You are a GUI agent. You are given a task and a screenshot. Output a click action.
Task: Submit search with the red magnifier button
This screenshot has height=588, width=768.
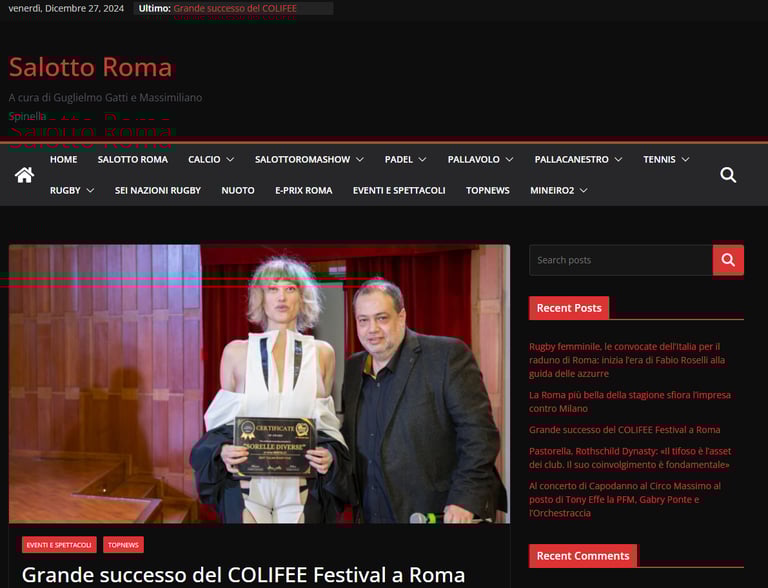coord(728,260)
